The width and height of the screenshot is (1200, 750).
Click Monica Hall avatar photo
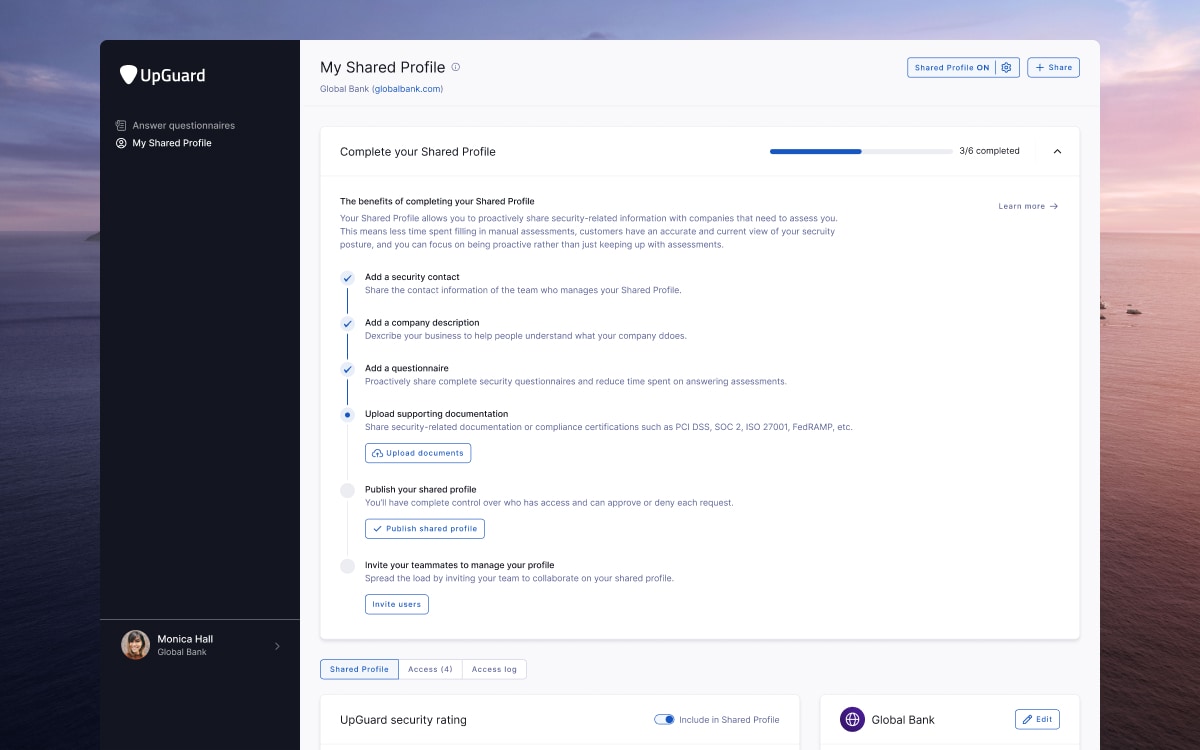(136, 645)
